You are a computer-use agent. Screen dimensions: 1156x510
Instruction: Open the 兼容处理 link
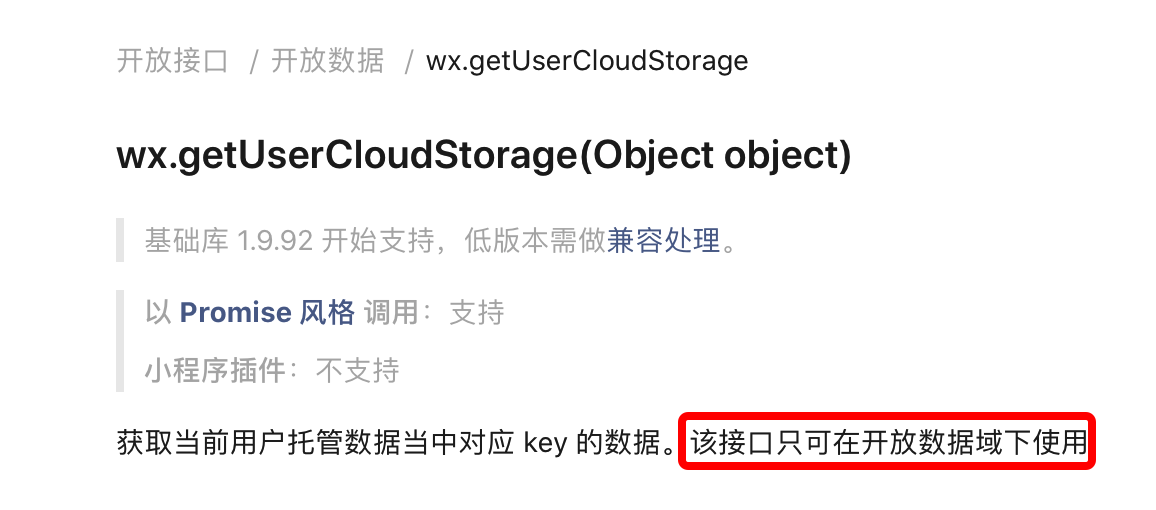click(x=663, y=241)
